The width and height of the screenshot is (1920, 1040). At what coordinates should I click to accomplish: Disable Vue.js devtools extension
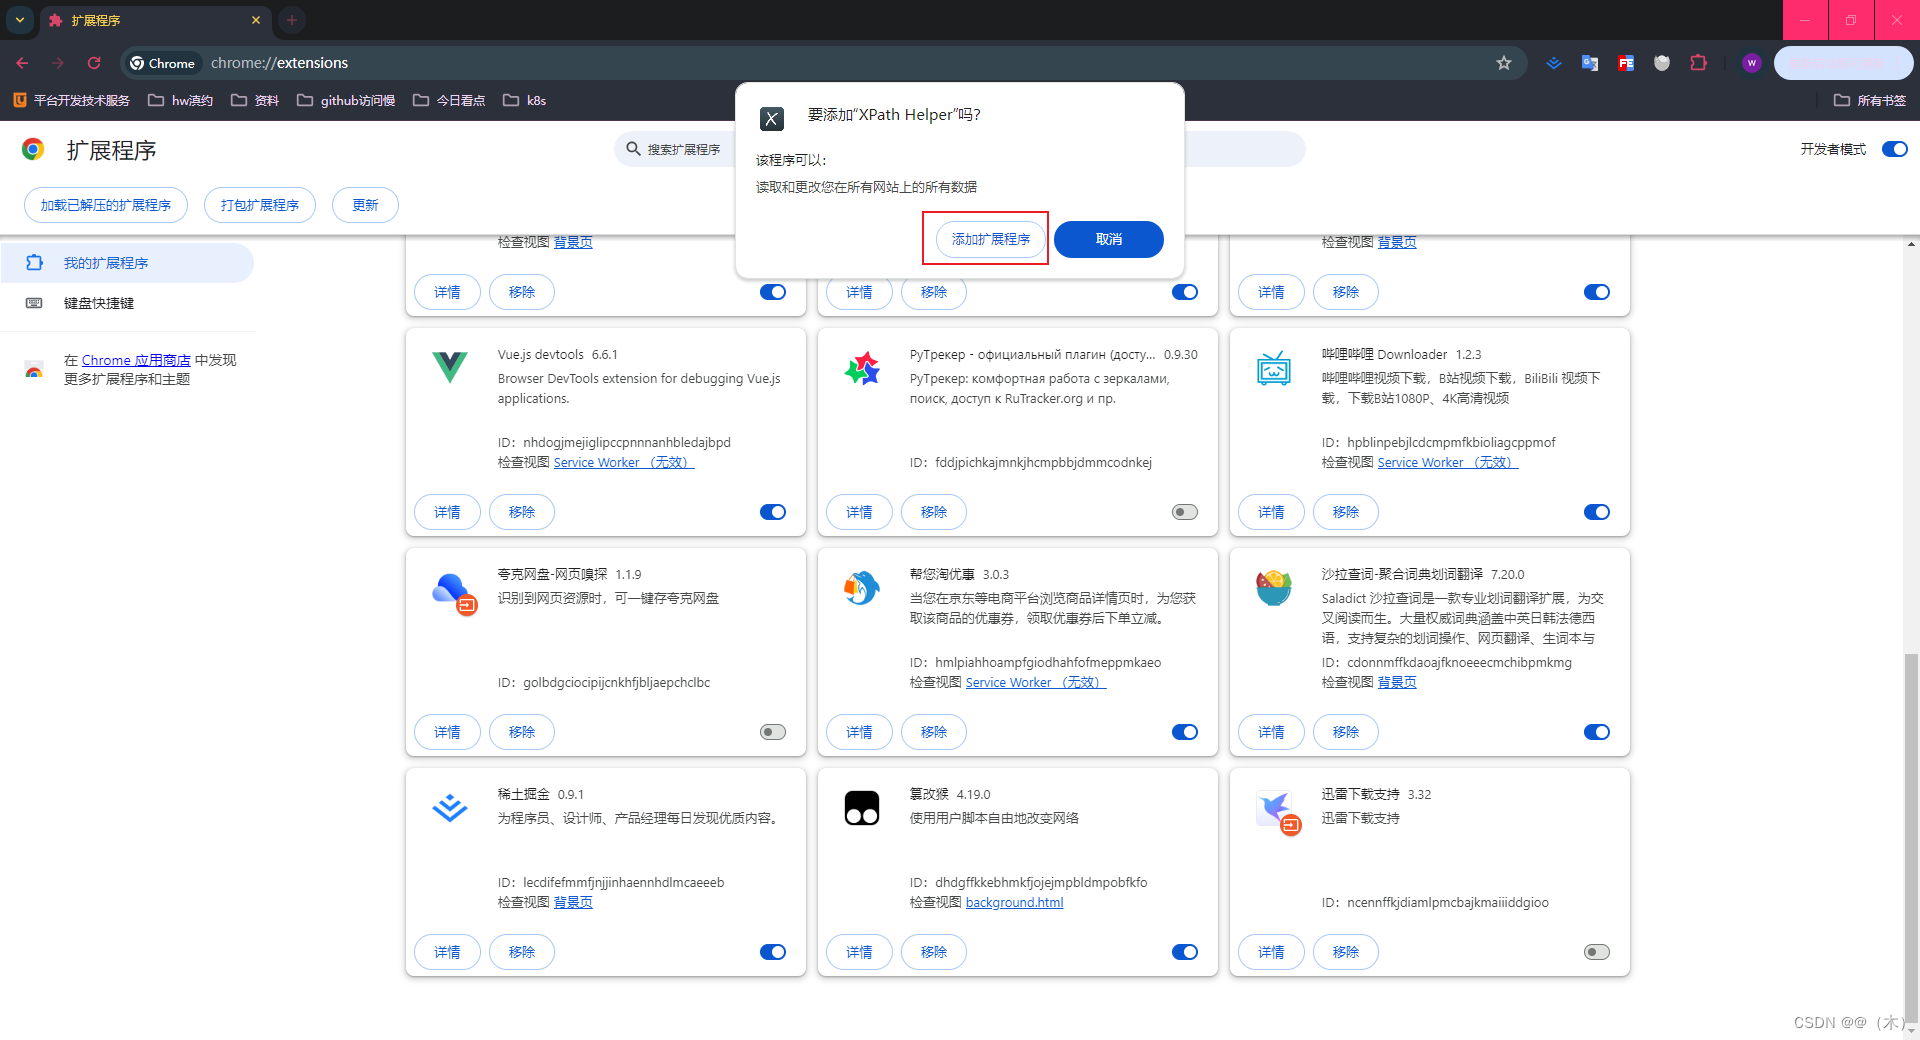click(773, 512)
